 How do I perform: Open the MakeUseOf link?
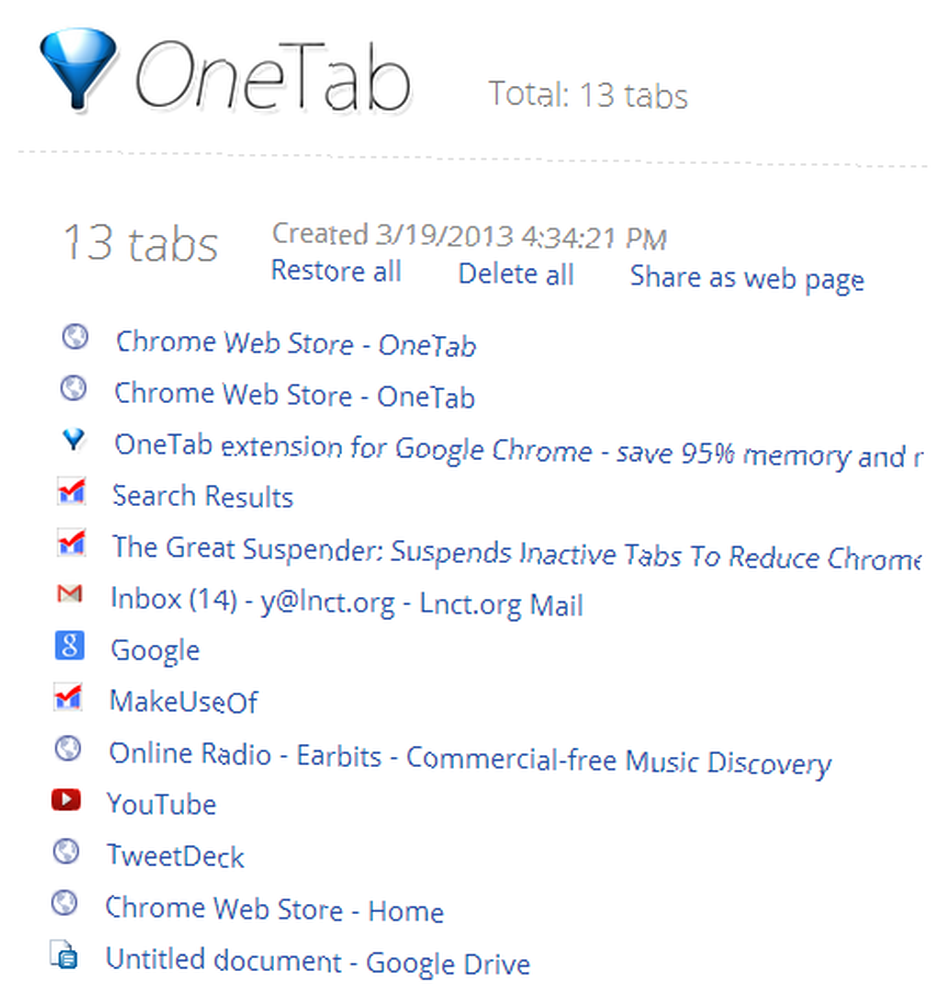point(184,702)
